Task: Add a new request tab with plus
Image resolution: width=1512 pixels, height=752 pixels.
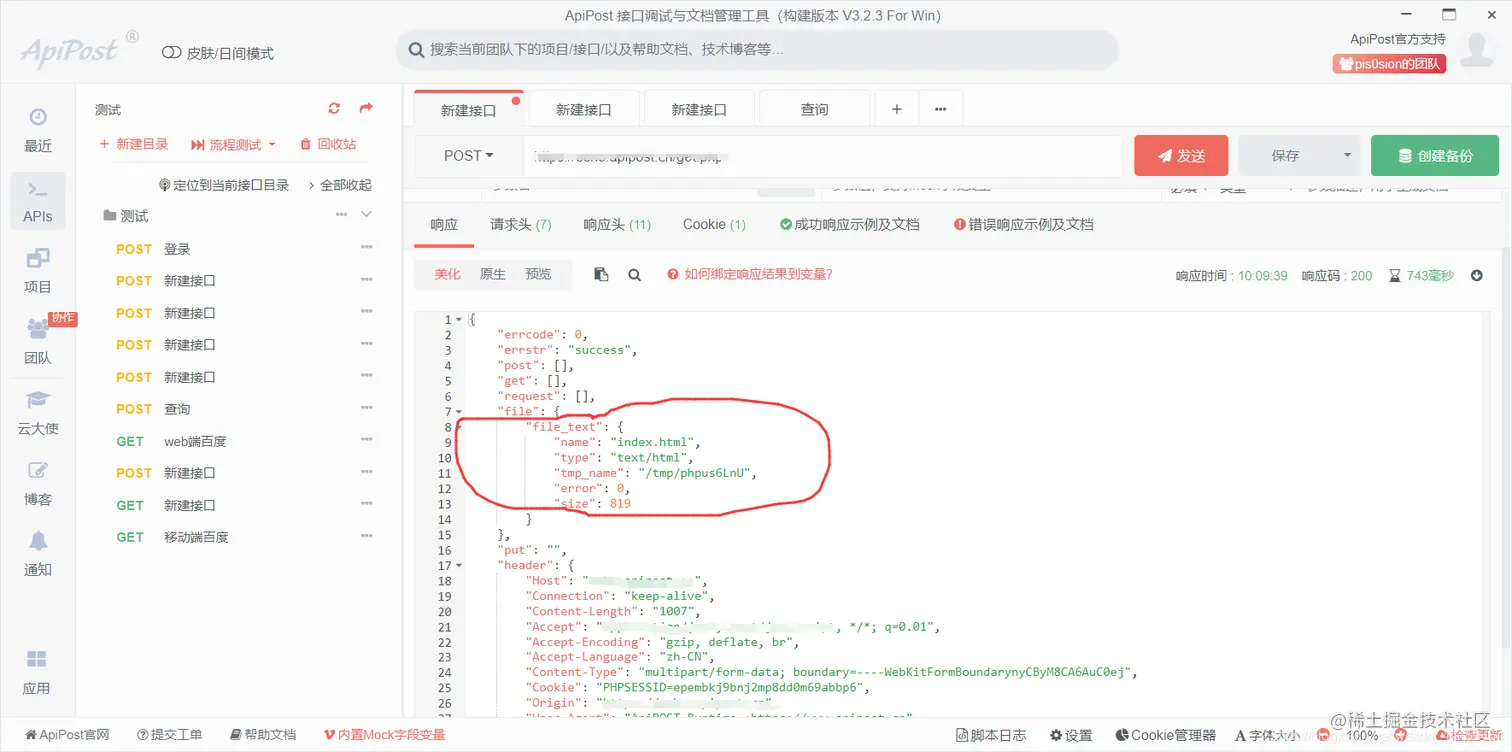Action: pos(897,109)
